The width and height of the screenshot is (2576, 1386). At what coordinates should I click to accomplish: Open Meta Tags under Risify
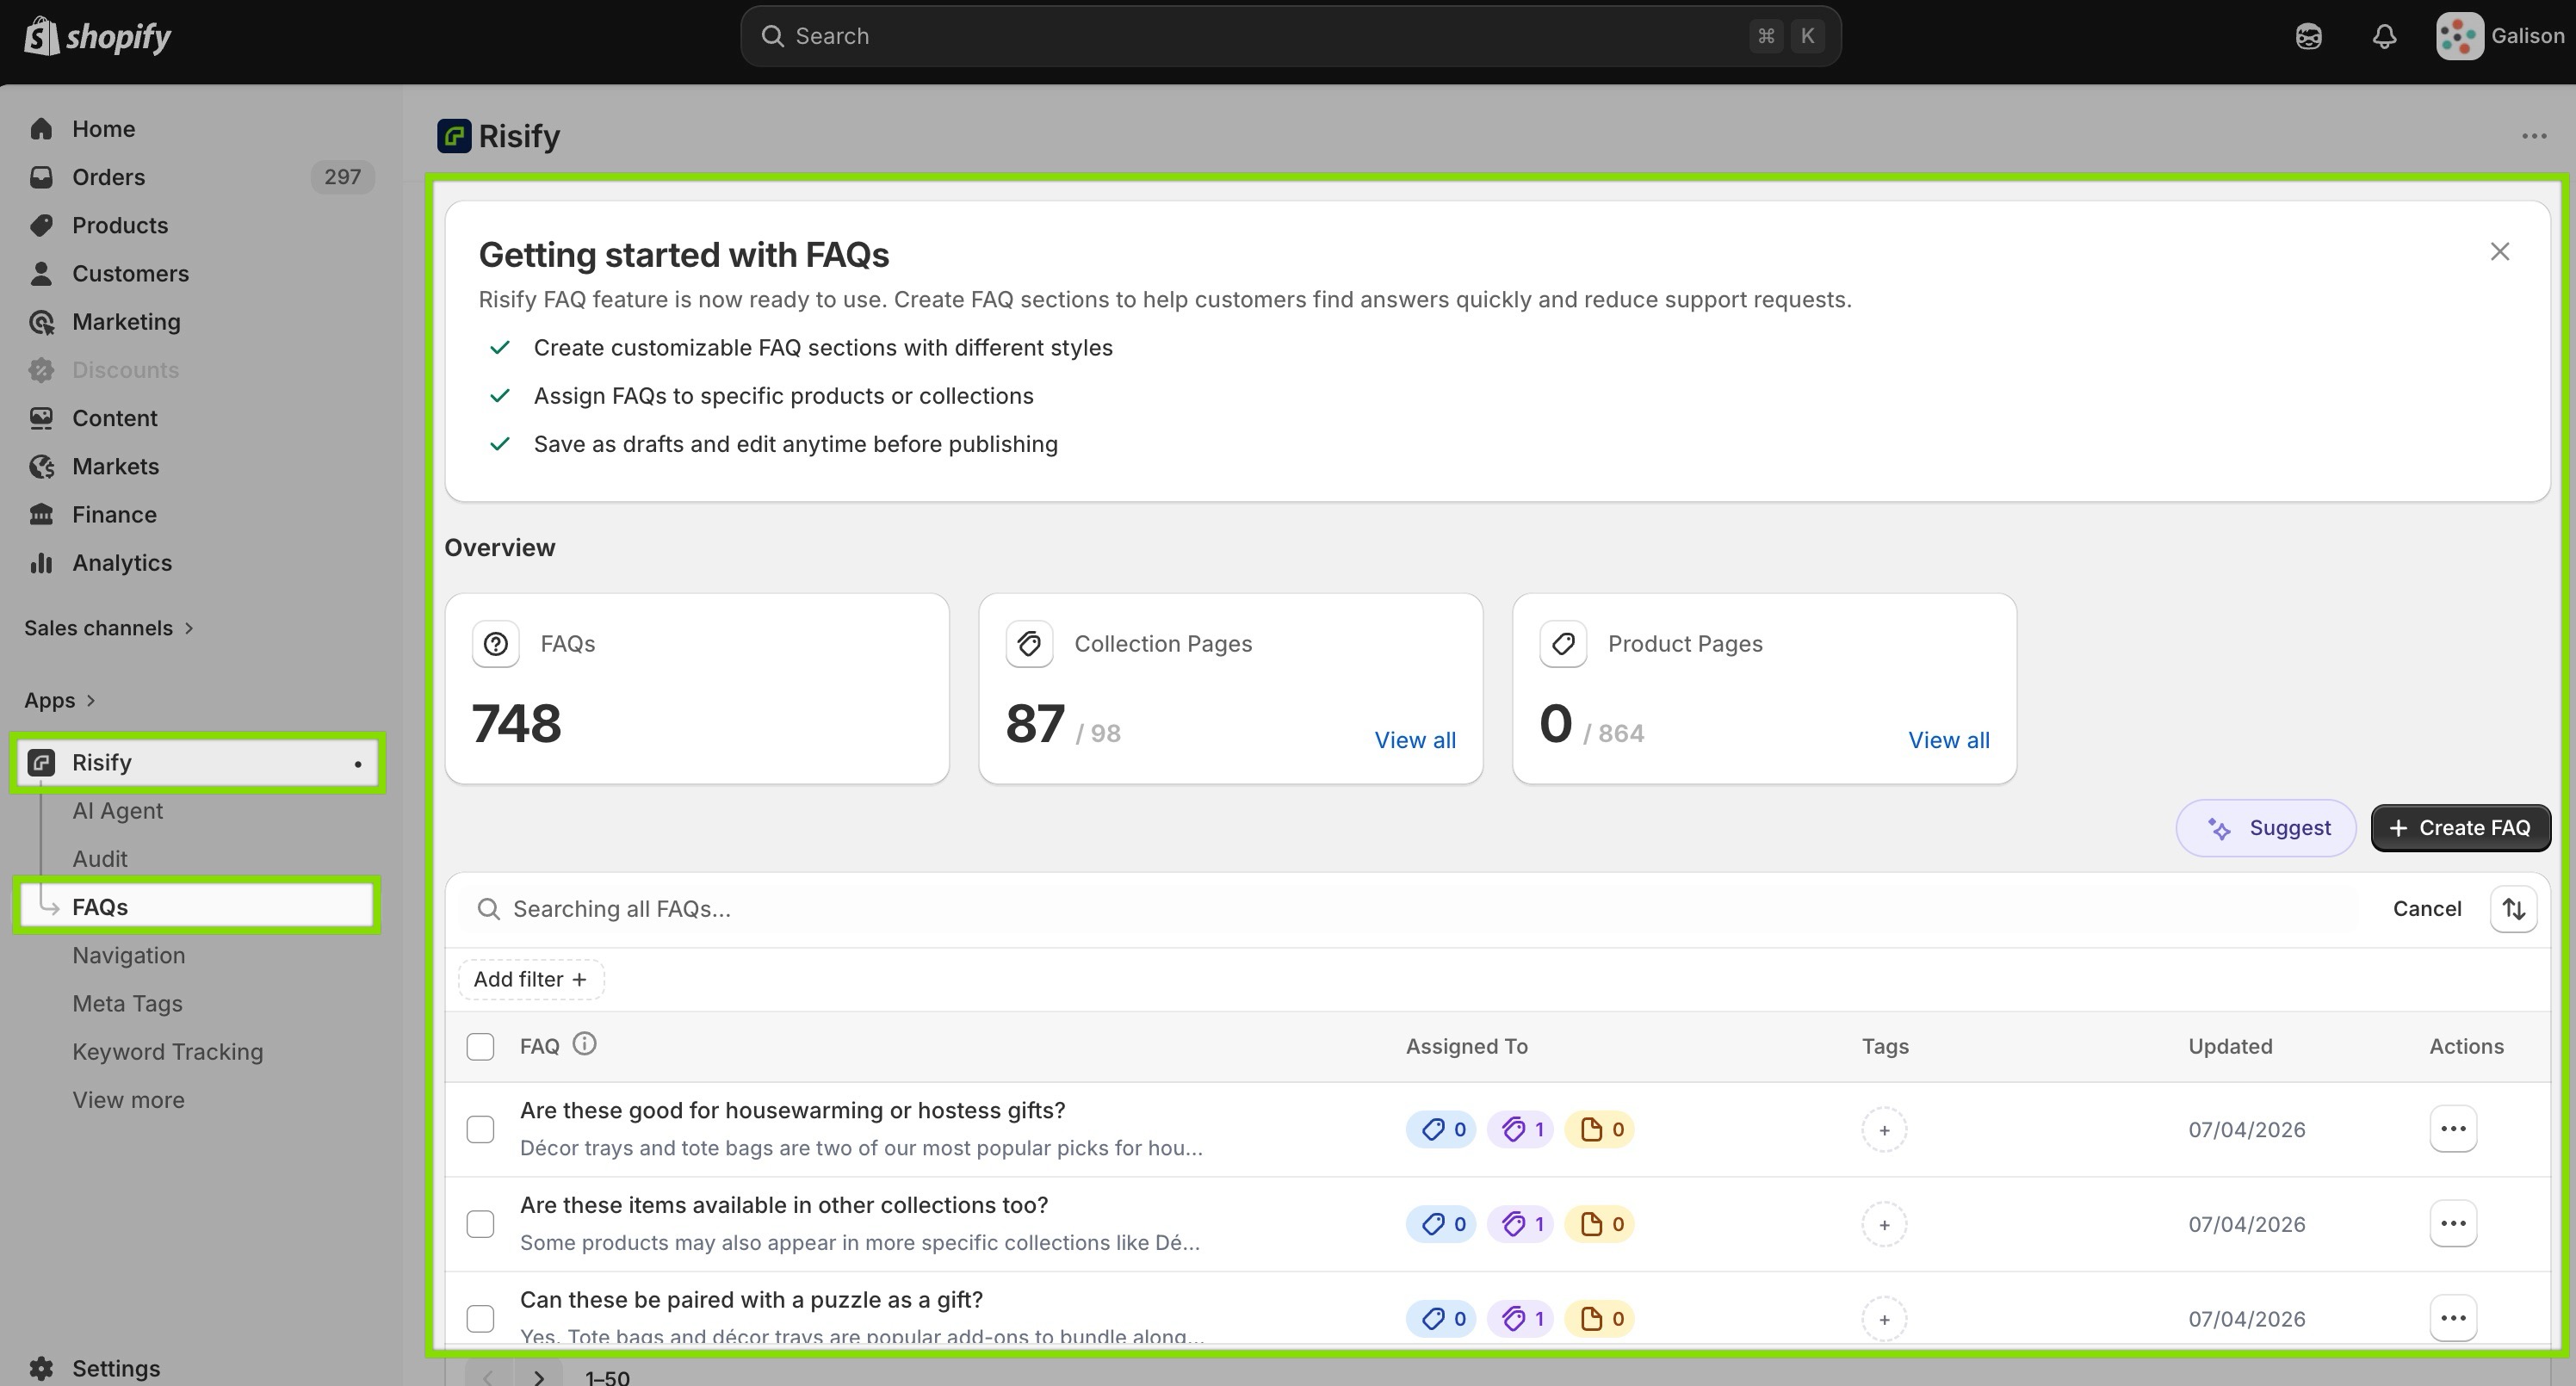[x=127, y=1003]
